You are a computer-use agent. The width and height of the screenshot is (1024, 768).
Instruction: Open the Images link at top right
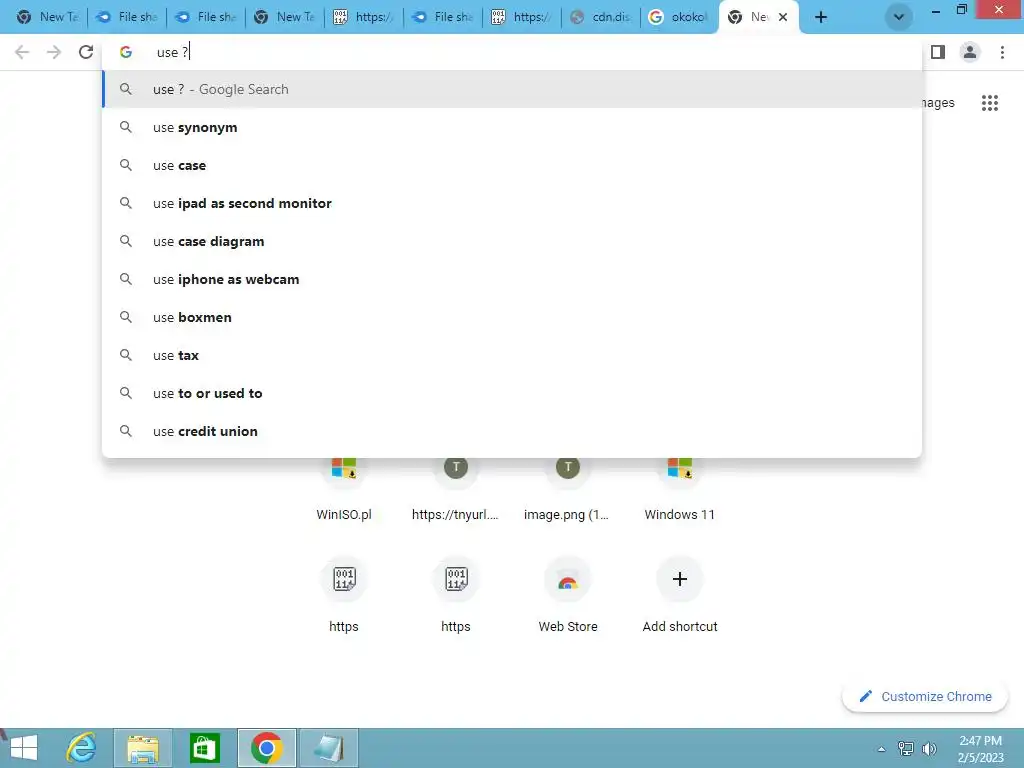coord(938,103)
